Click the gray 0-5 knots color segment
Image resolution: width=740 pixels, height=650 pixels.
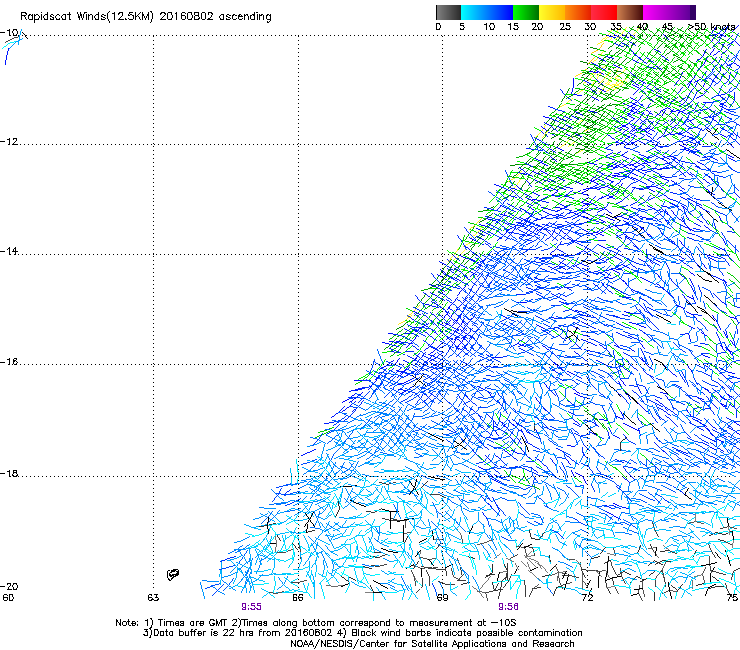(448, 12)
